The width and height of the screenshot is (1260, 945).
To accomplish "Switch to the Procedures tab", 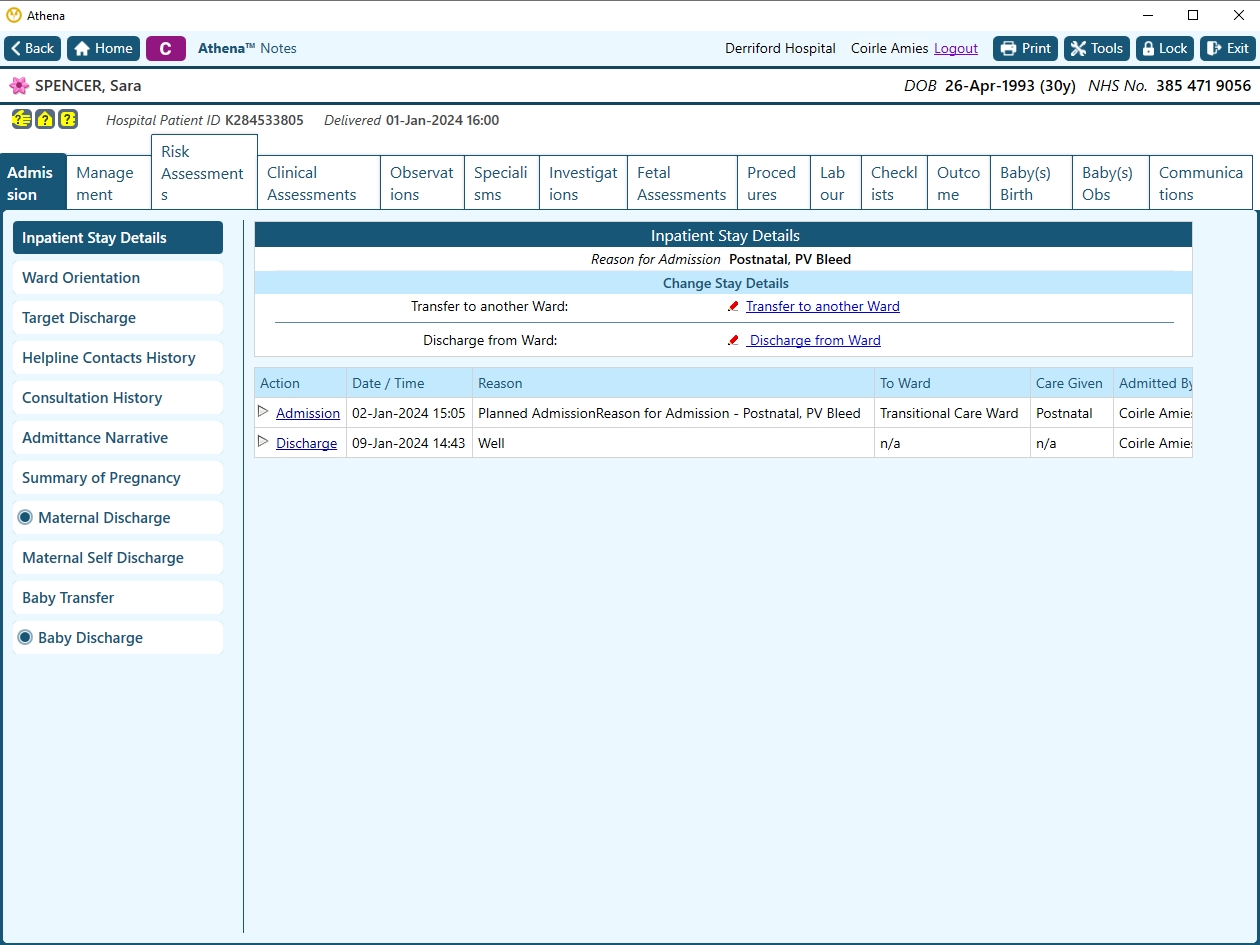I will point(774,183).
